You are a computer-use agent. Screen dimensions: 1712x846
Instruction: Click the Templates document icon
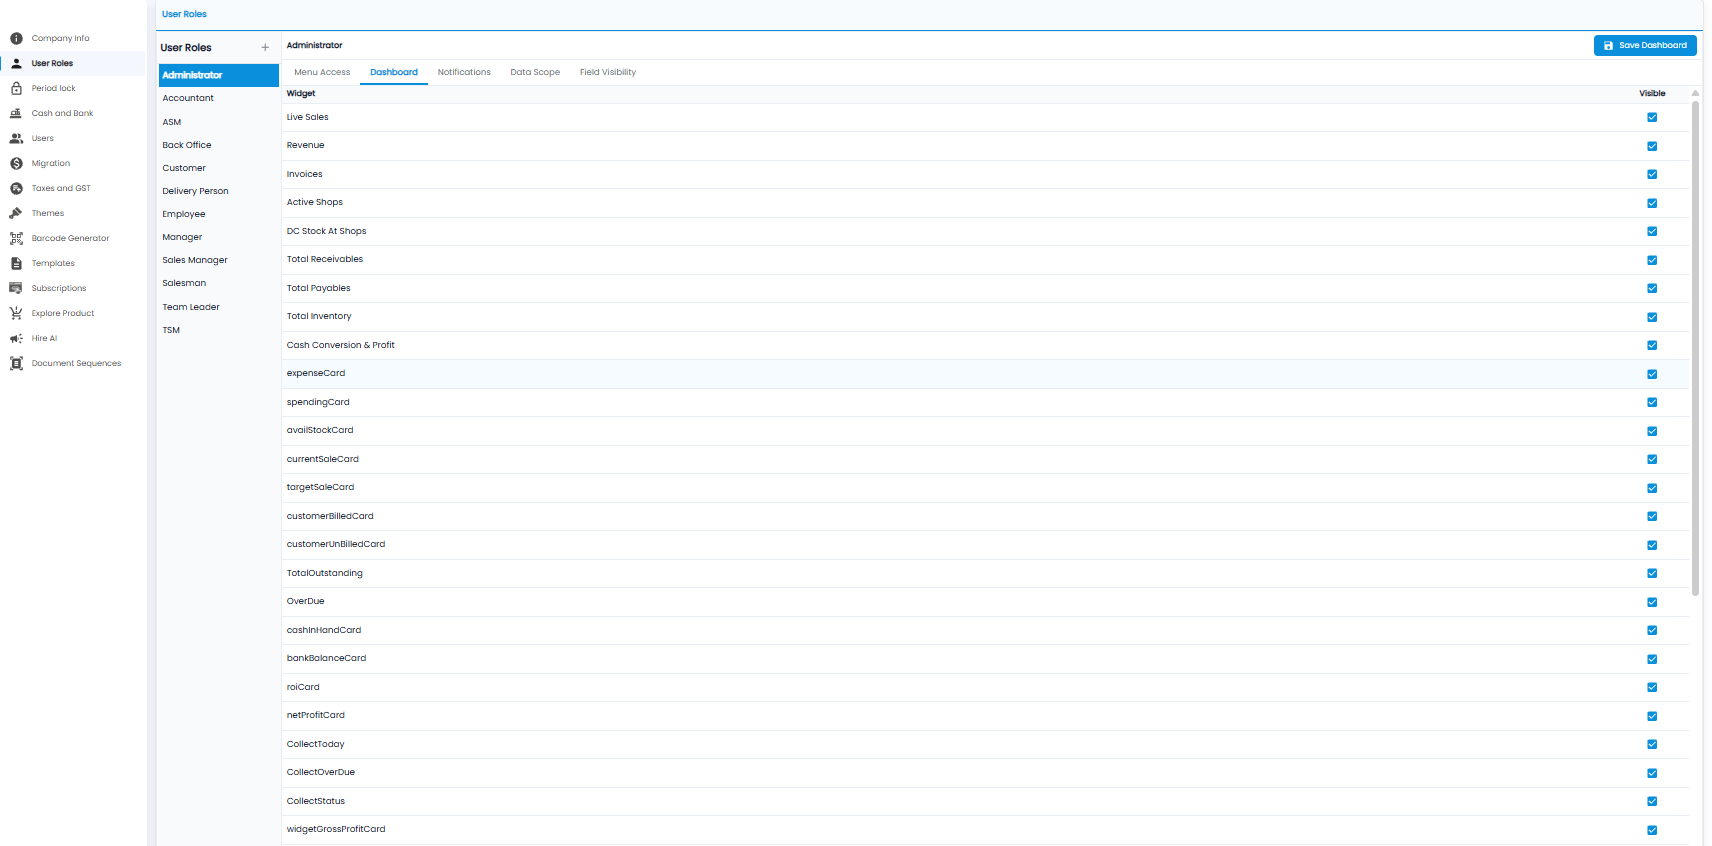click(16, 263)
